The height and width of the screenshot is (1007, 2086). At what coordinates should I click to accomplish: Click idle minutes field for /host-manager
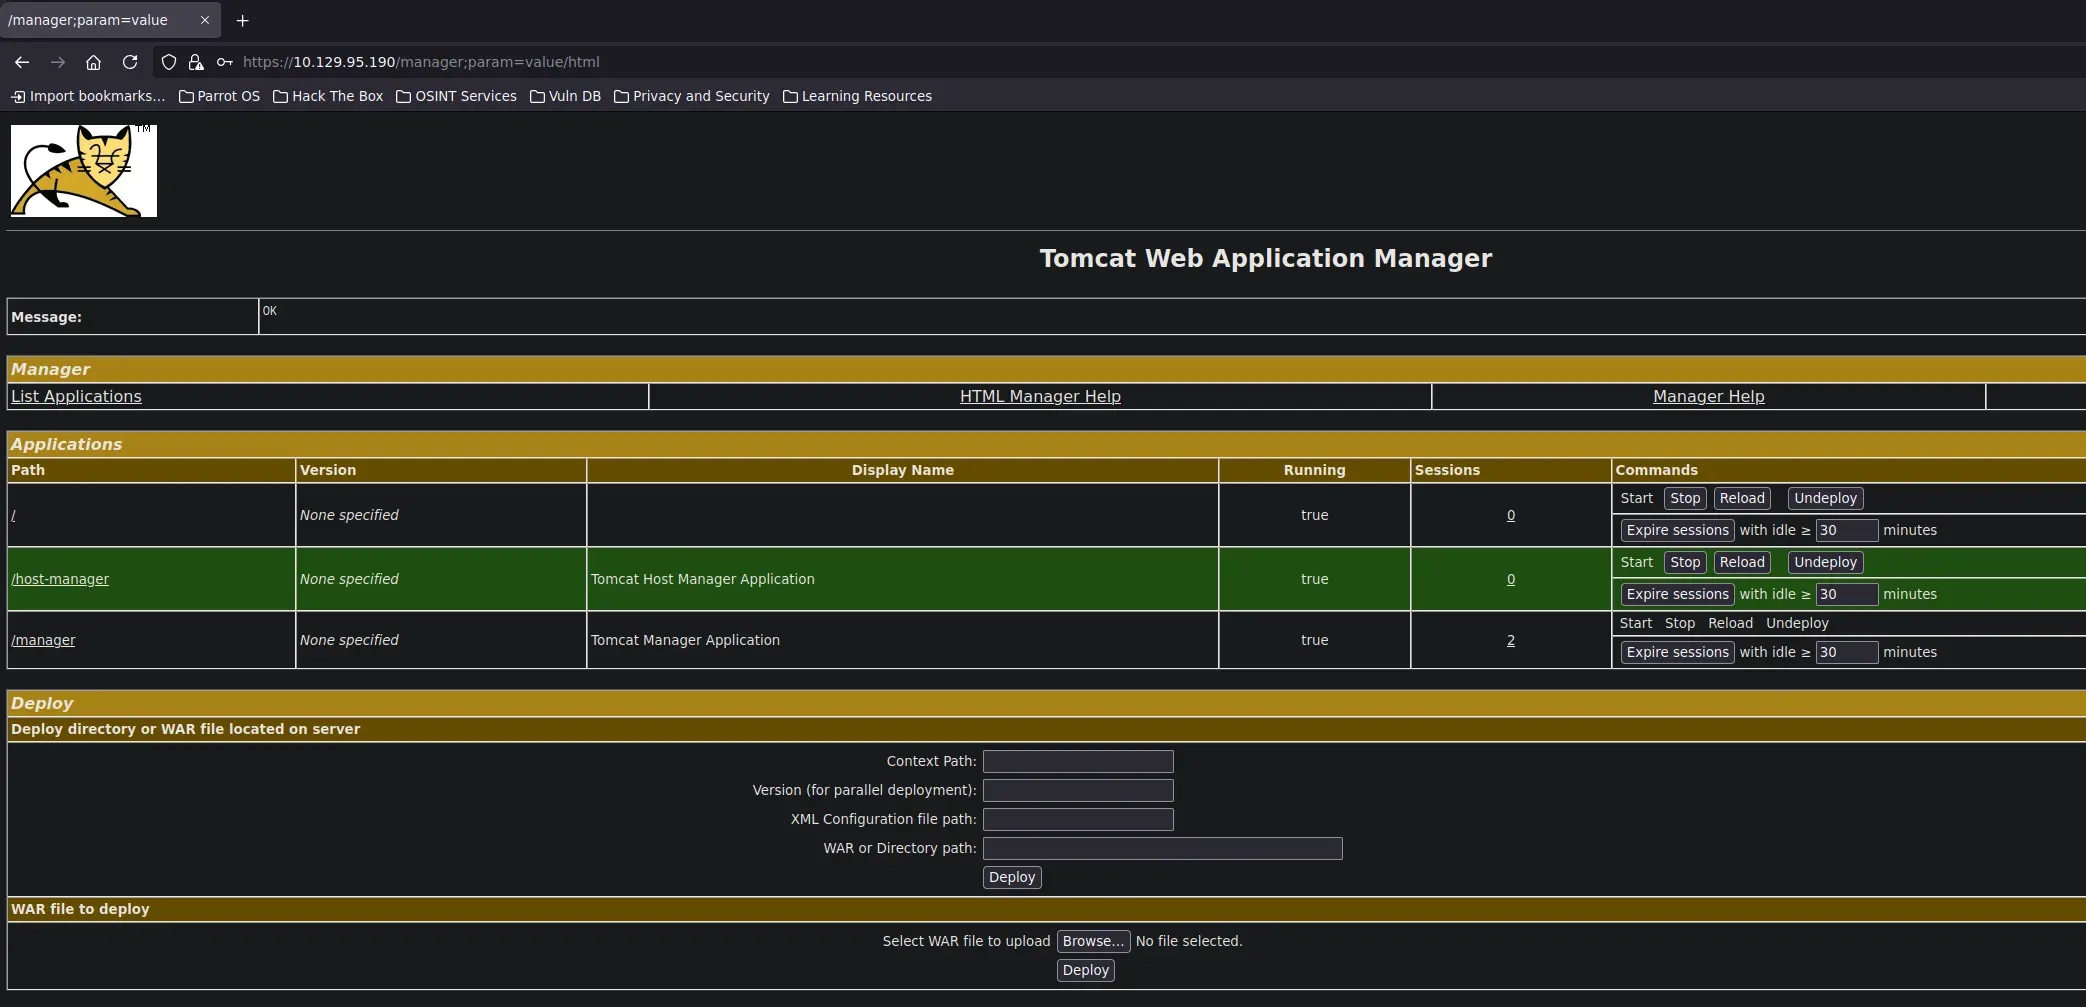point(1847,594)
